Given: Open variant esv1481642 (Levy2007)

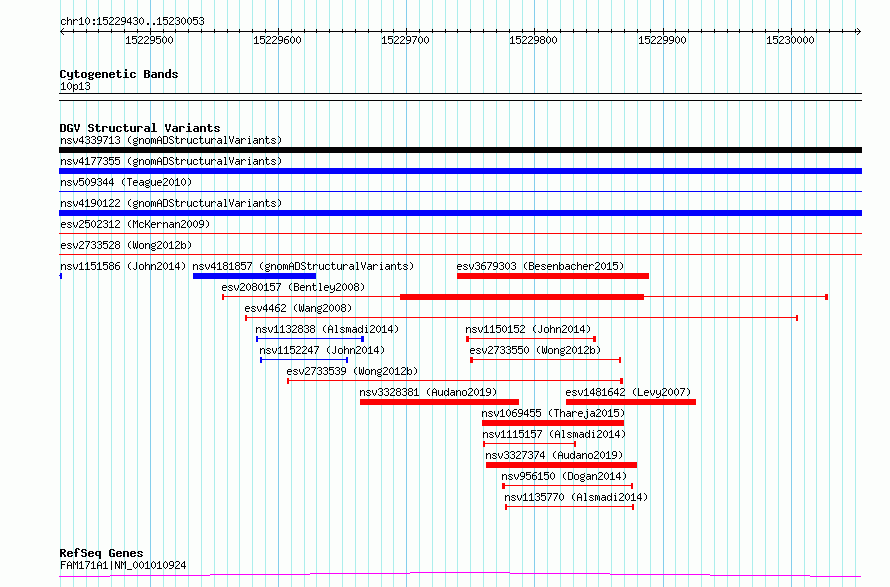Looking at the screenshot, I should coord(628,392).
